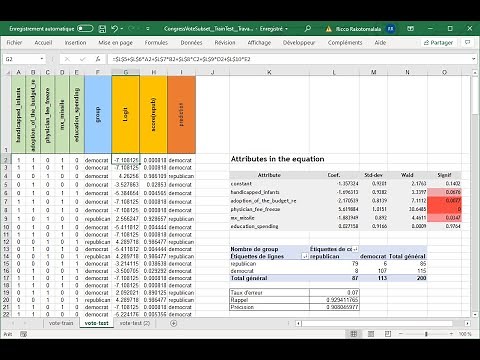This screenshot has height=360, width=480.
Task: Switch to the Développeur ribbon tab
Action: pyautogui.click(x=299, y=43)
